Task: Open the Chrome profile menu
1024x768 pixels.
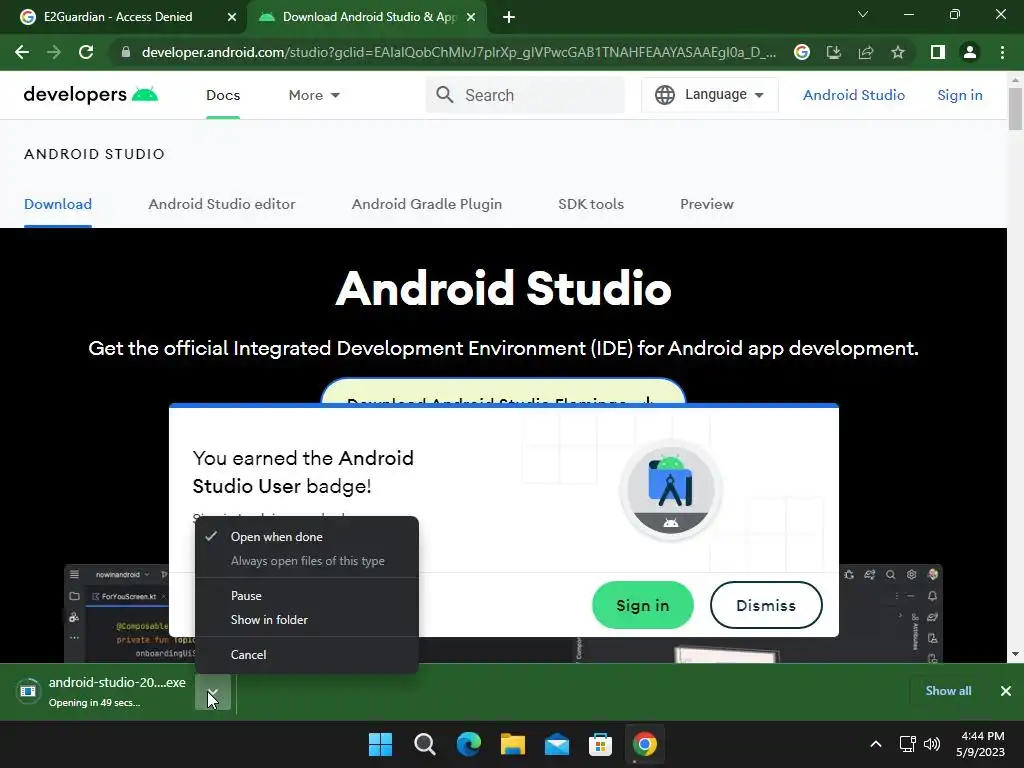Action: coord(970,52)
